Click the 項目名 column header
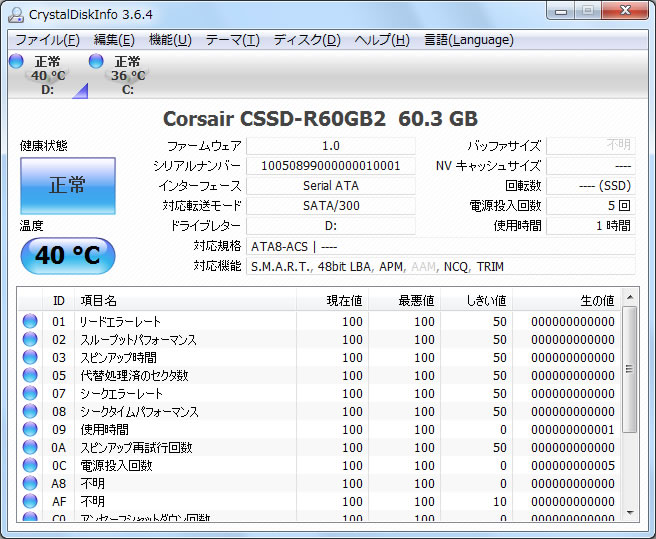 (x=185, y=300)
